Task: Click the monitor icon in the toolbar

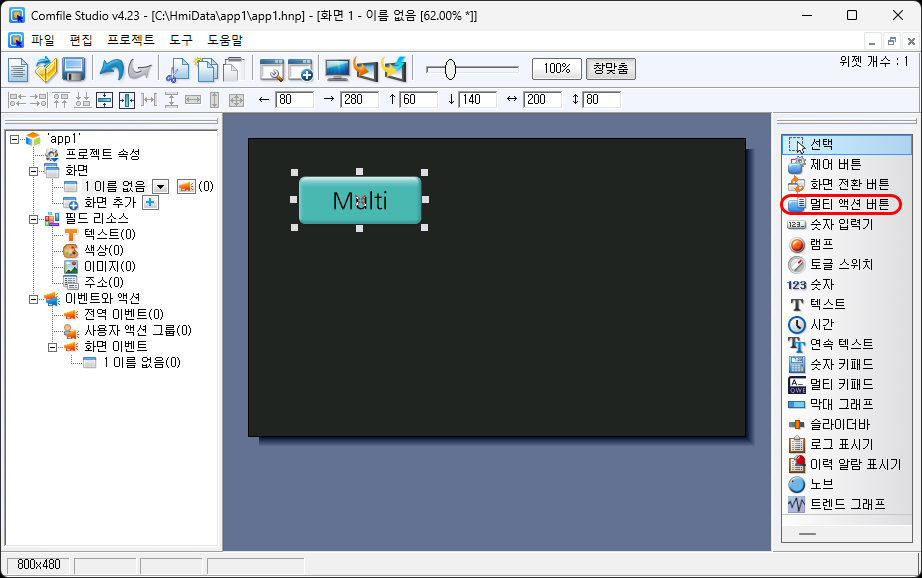Action: 337,69
